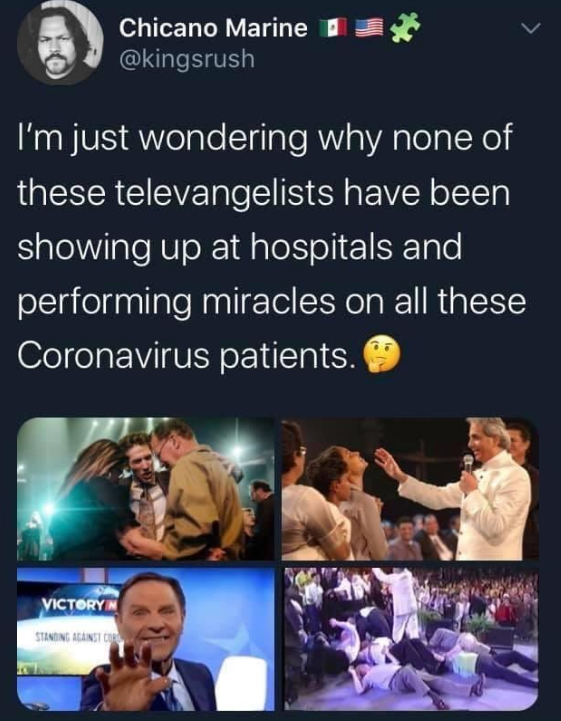Open the Chicano Marine display name

pos(213,28)
